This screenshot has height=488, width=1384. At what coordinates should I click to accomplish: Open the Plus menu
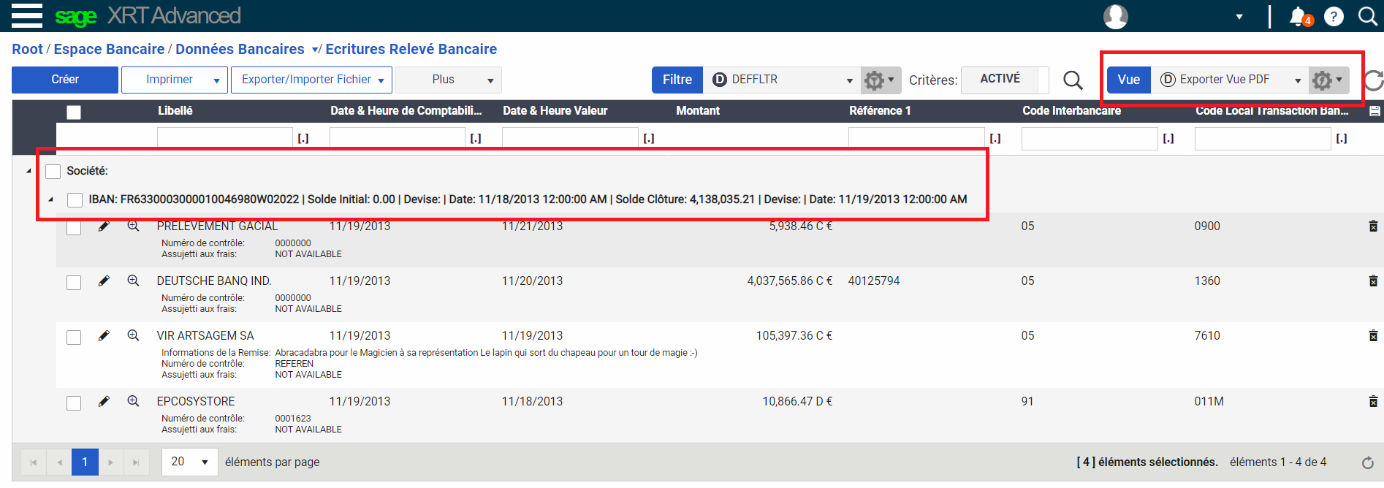449,80
